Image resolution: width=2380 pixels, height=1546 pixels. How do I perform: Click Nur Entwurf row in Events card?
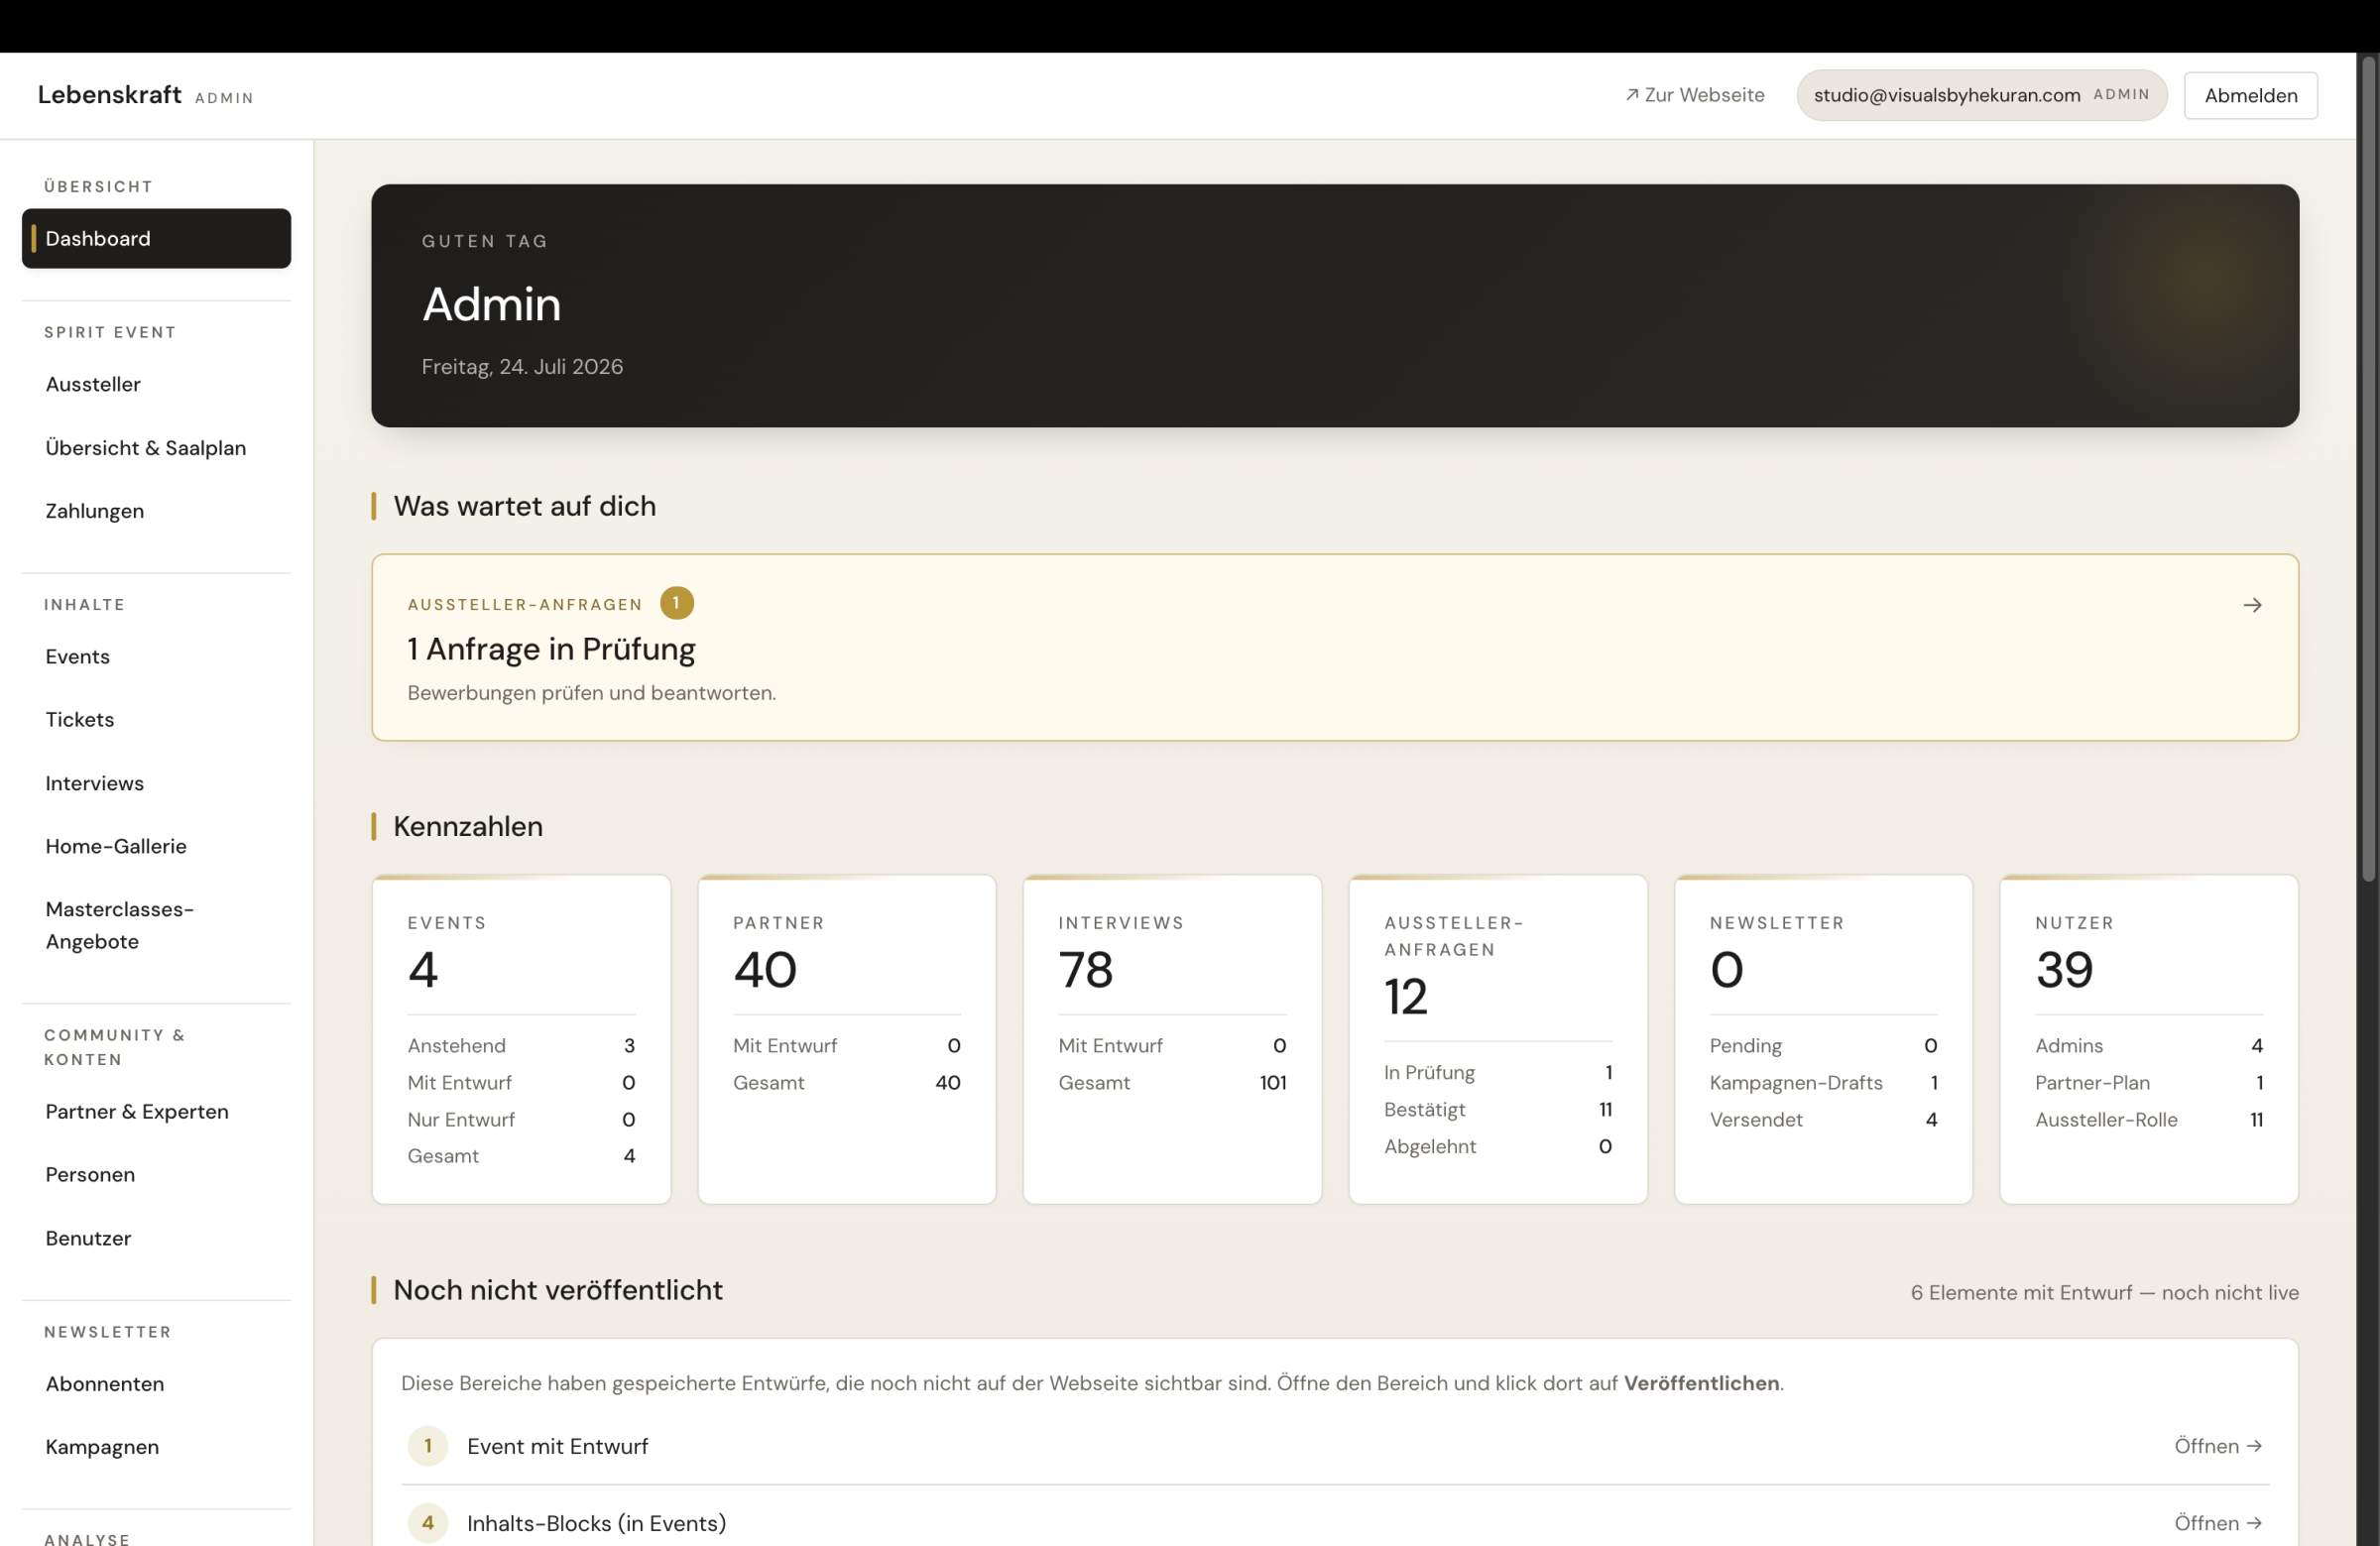(521, 1120)
